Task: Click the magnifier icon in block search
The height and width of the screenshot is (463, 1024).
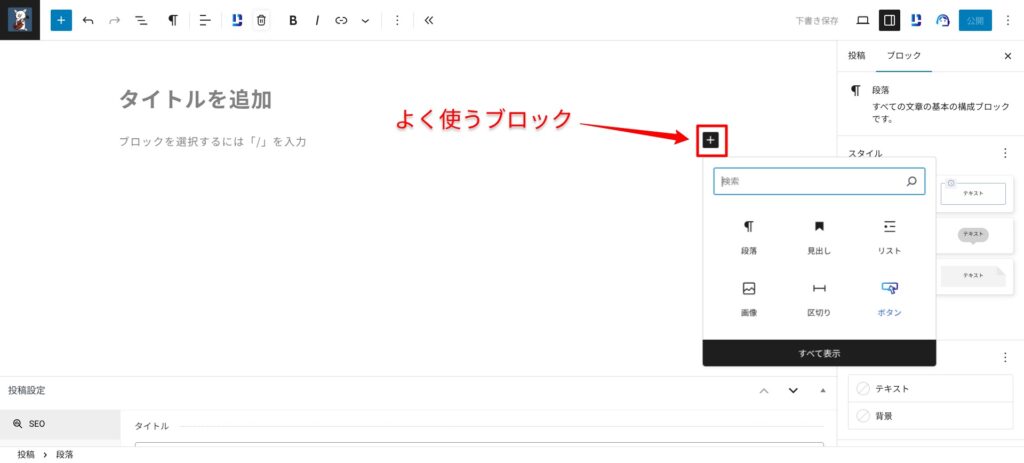Action: [912, 182]
